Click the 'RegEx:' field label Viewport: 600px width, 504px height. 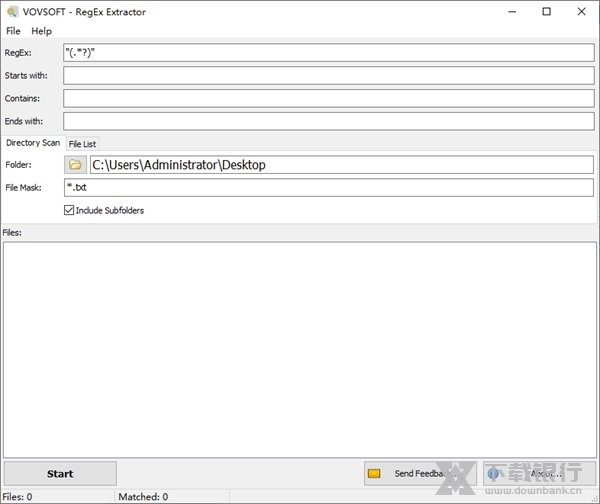[18, 53]
